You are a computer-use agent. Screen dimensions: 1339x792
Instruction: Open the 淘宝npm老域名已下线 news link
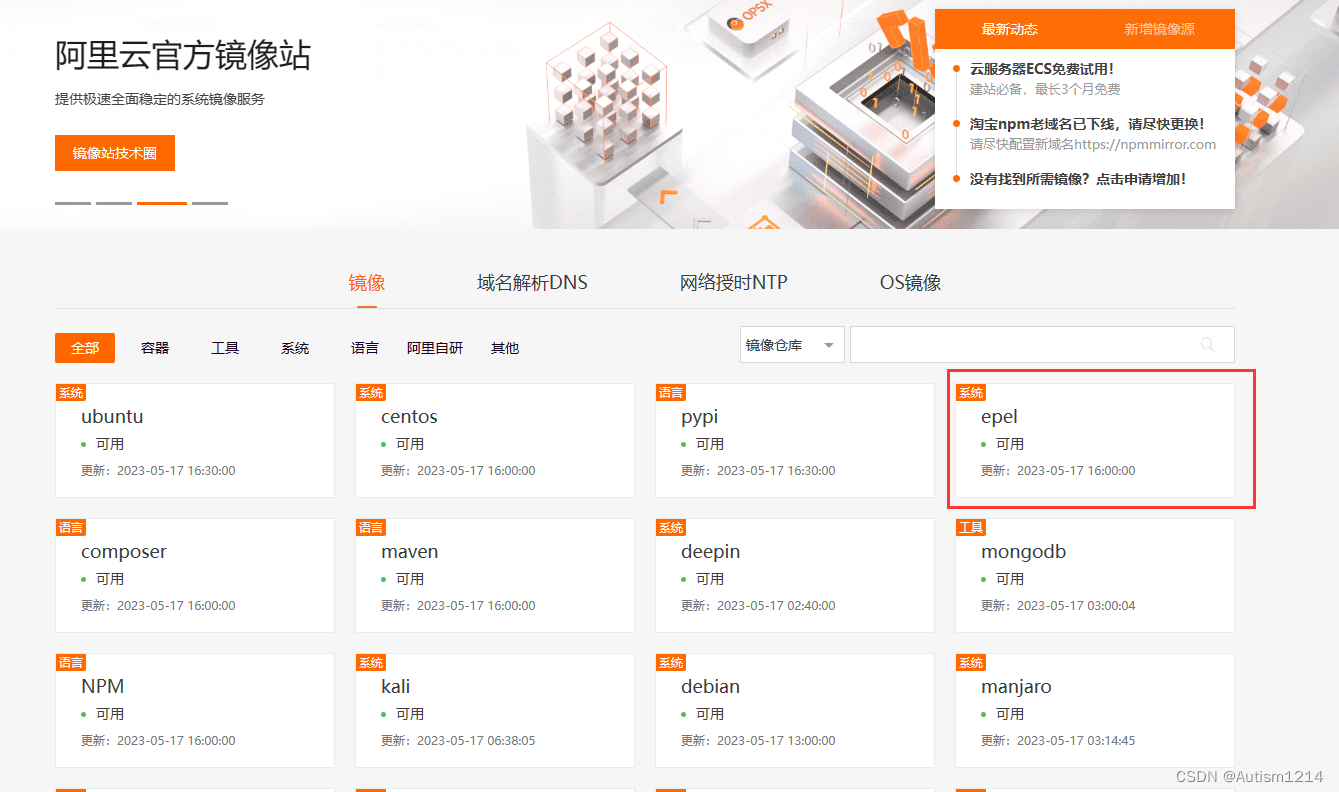[x=1087, y=124]
